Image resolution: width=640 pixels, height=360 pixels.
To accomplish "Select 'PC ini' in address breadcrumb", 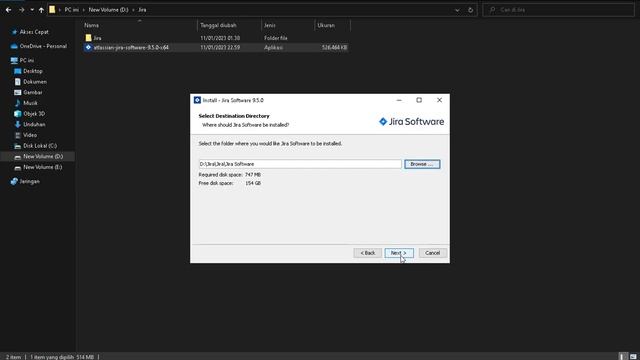I will coord(71,10).
